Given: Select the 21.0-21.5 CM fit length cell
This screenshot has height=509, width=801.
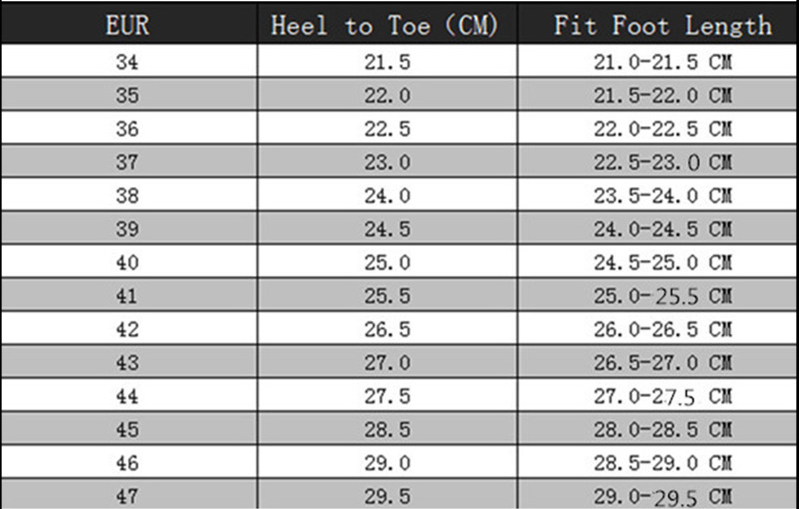Looking at the screenshot, I should (x=662, y=62).
